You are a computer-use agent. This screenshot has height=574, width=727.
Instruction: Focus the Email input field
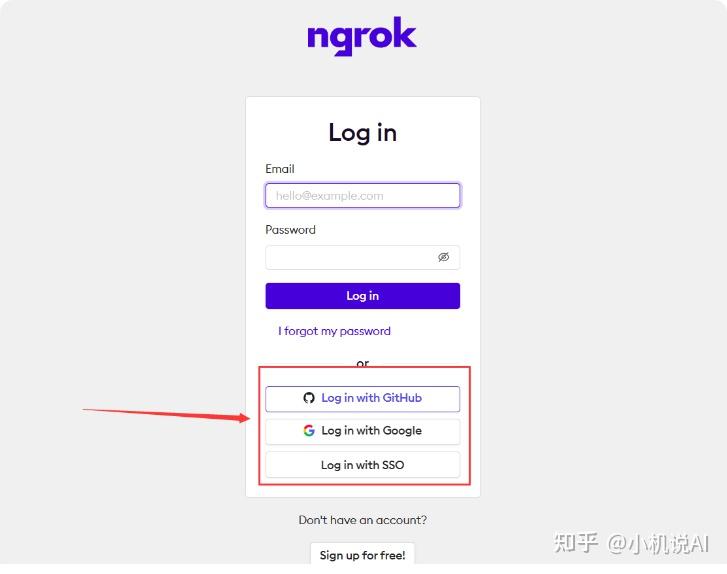pos(363,196)
